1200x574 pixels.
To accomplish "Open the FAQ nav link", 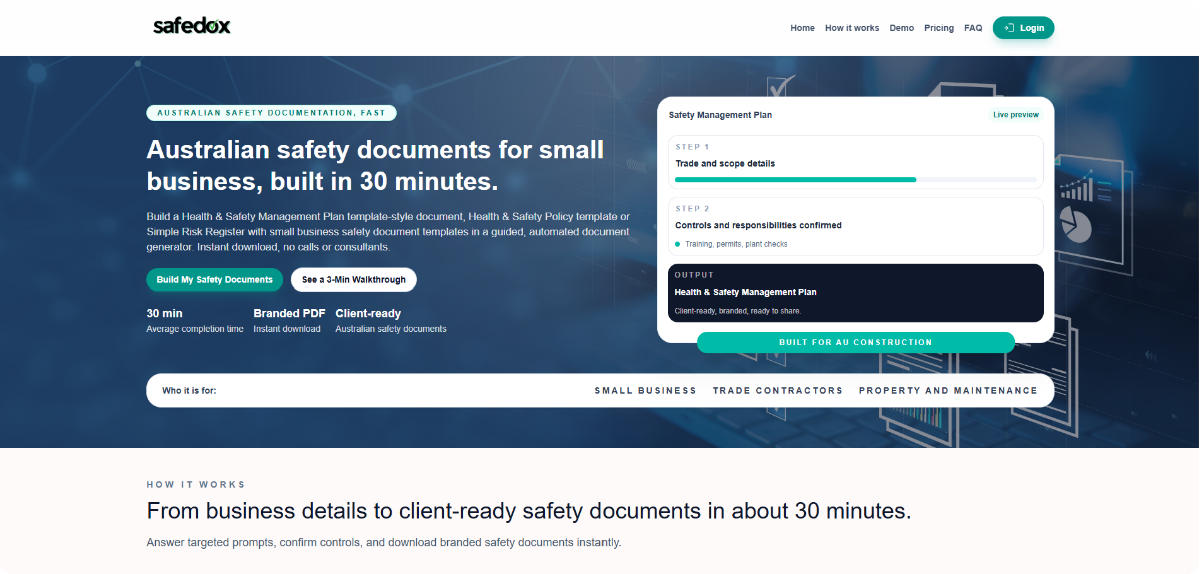I will point(972,28).
